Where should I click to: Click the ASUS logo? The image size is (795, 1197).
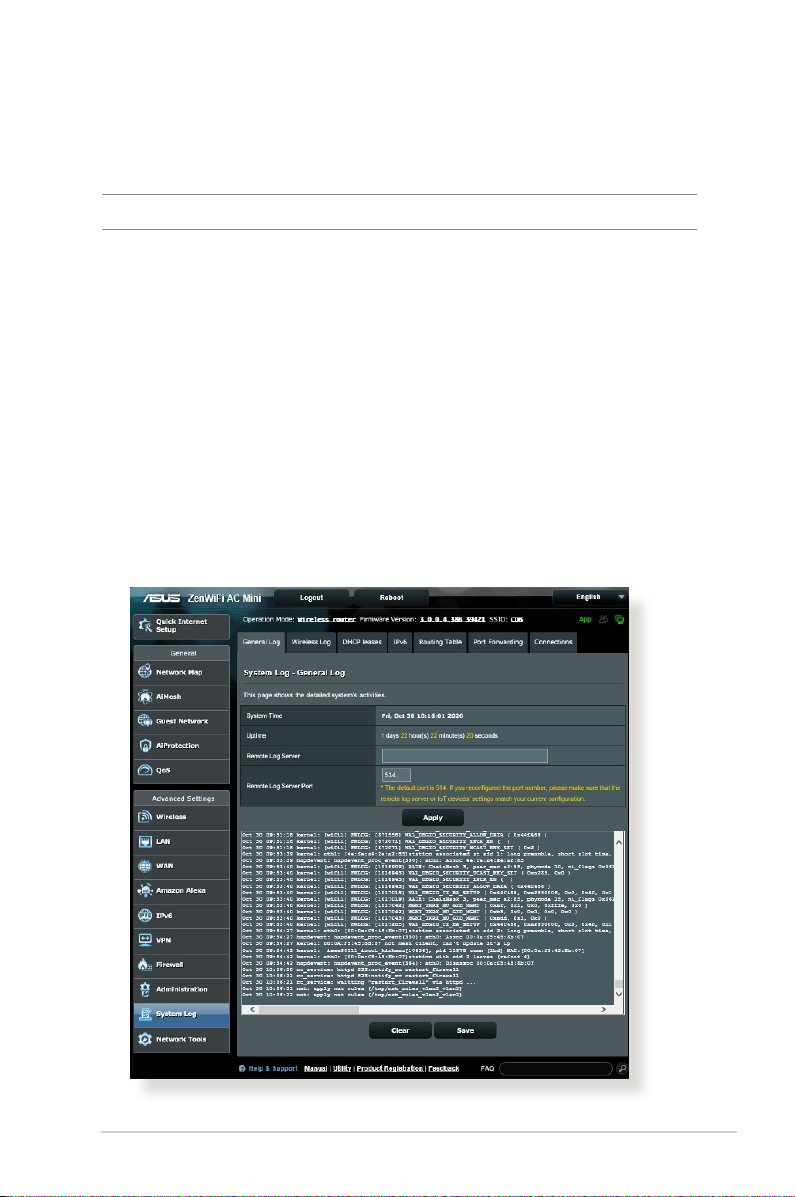click(161, 598)
